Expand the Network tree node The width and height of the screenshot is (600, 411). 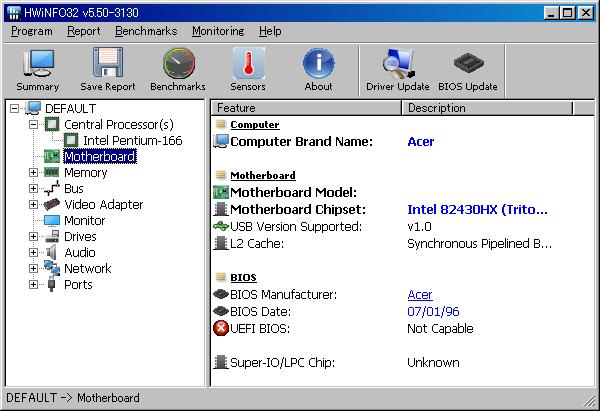tap(33, 269)
